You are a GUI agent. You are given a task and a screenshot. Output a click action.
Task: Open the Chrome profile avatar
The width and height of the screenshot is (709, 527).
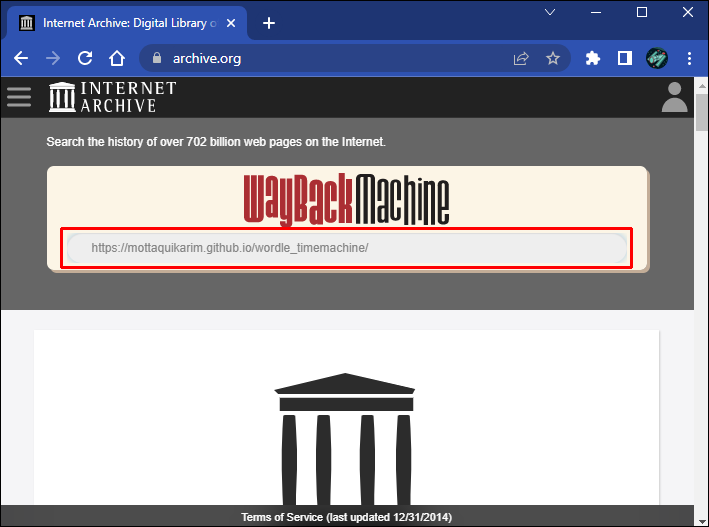[x=657, y=58]
